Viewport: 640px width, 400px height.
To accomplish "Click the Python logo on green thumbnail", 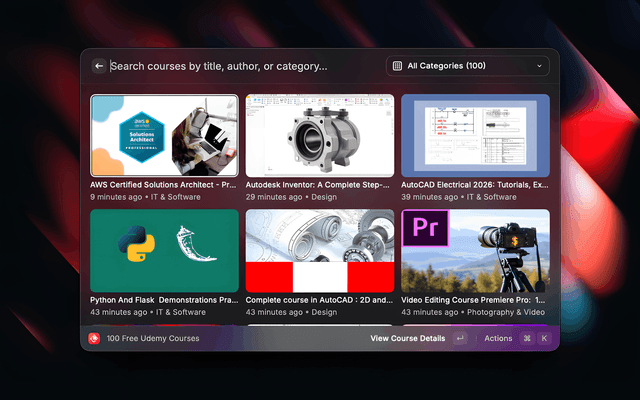I will pos(135,245).
